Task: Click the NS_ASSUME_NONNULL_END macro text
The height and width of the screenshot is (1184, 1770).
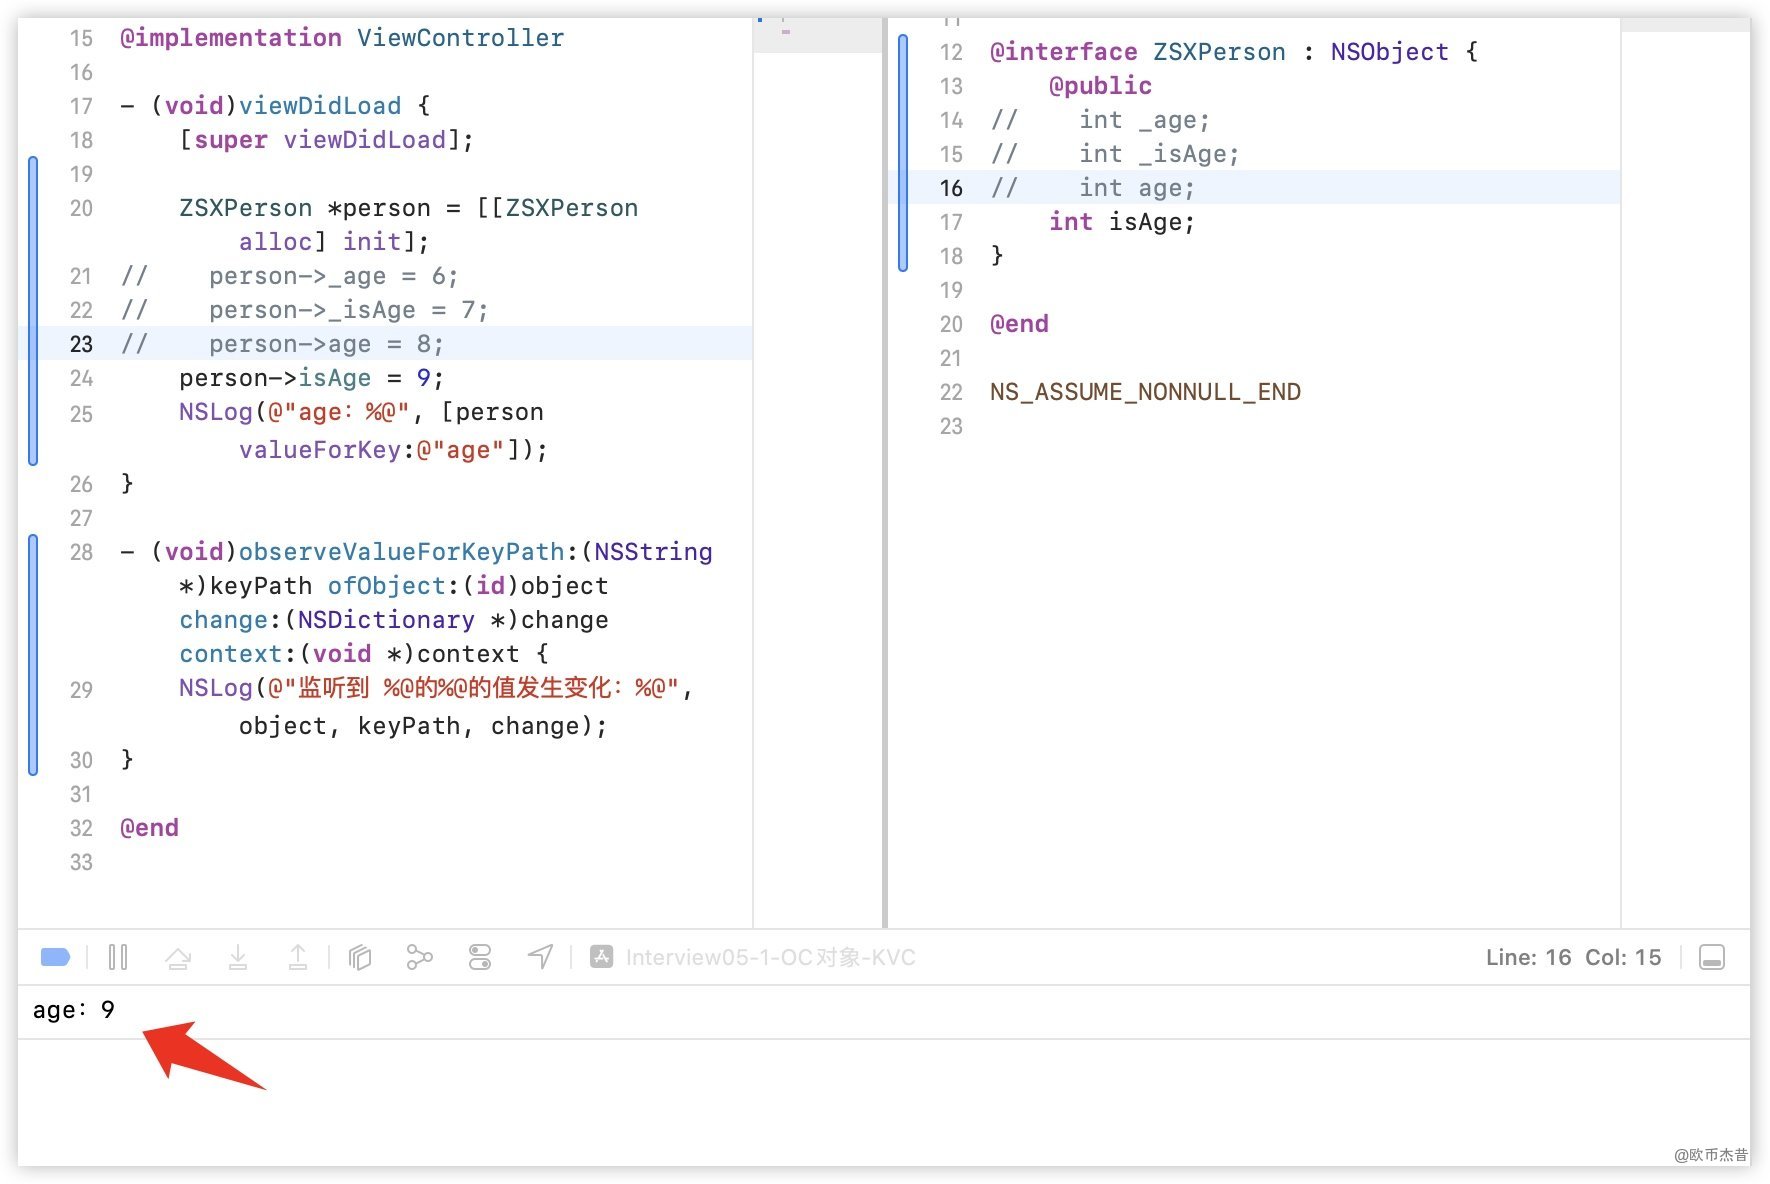Action: [x=1145, y=392]
